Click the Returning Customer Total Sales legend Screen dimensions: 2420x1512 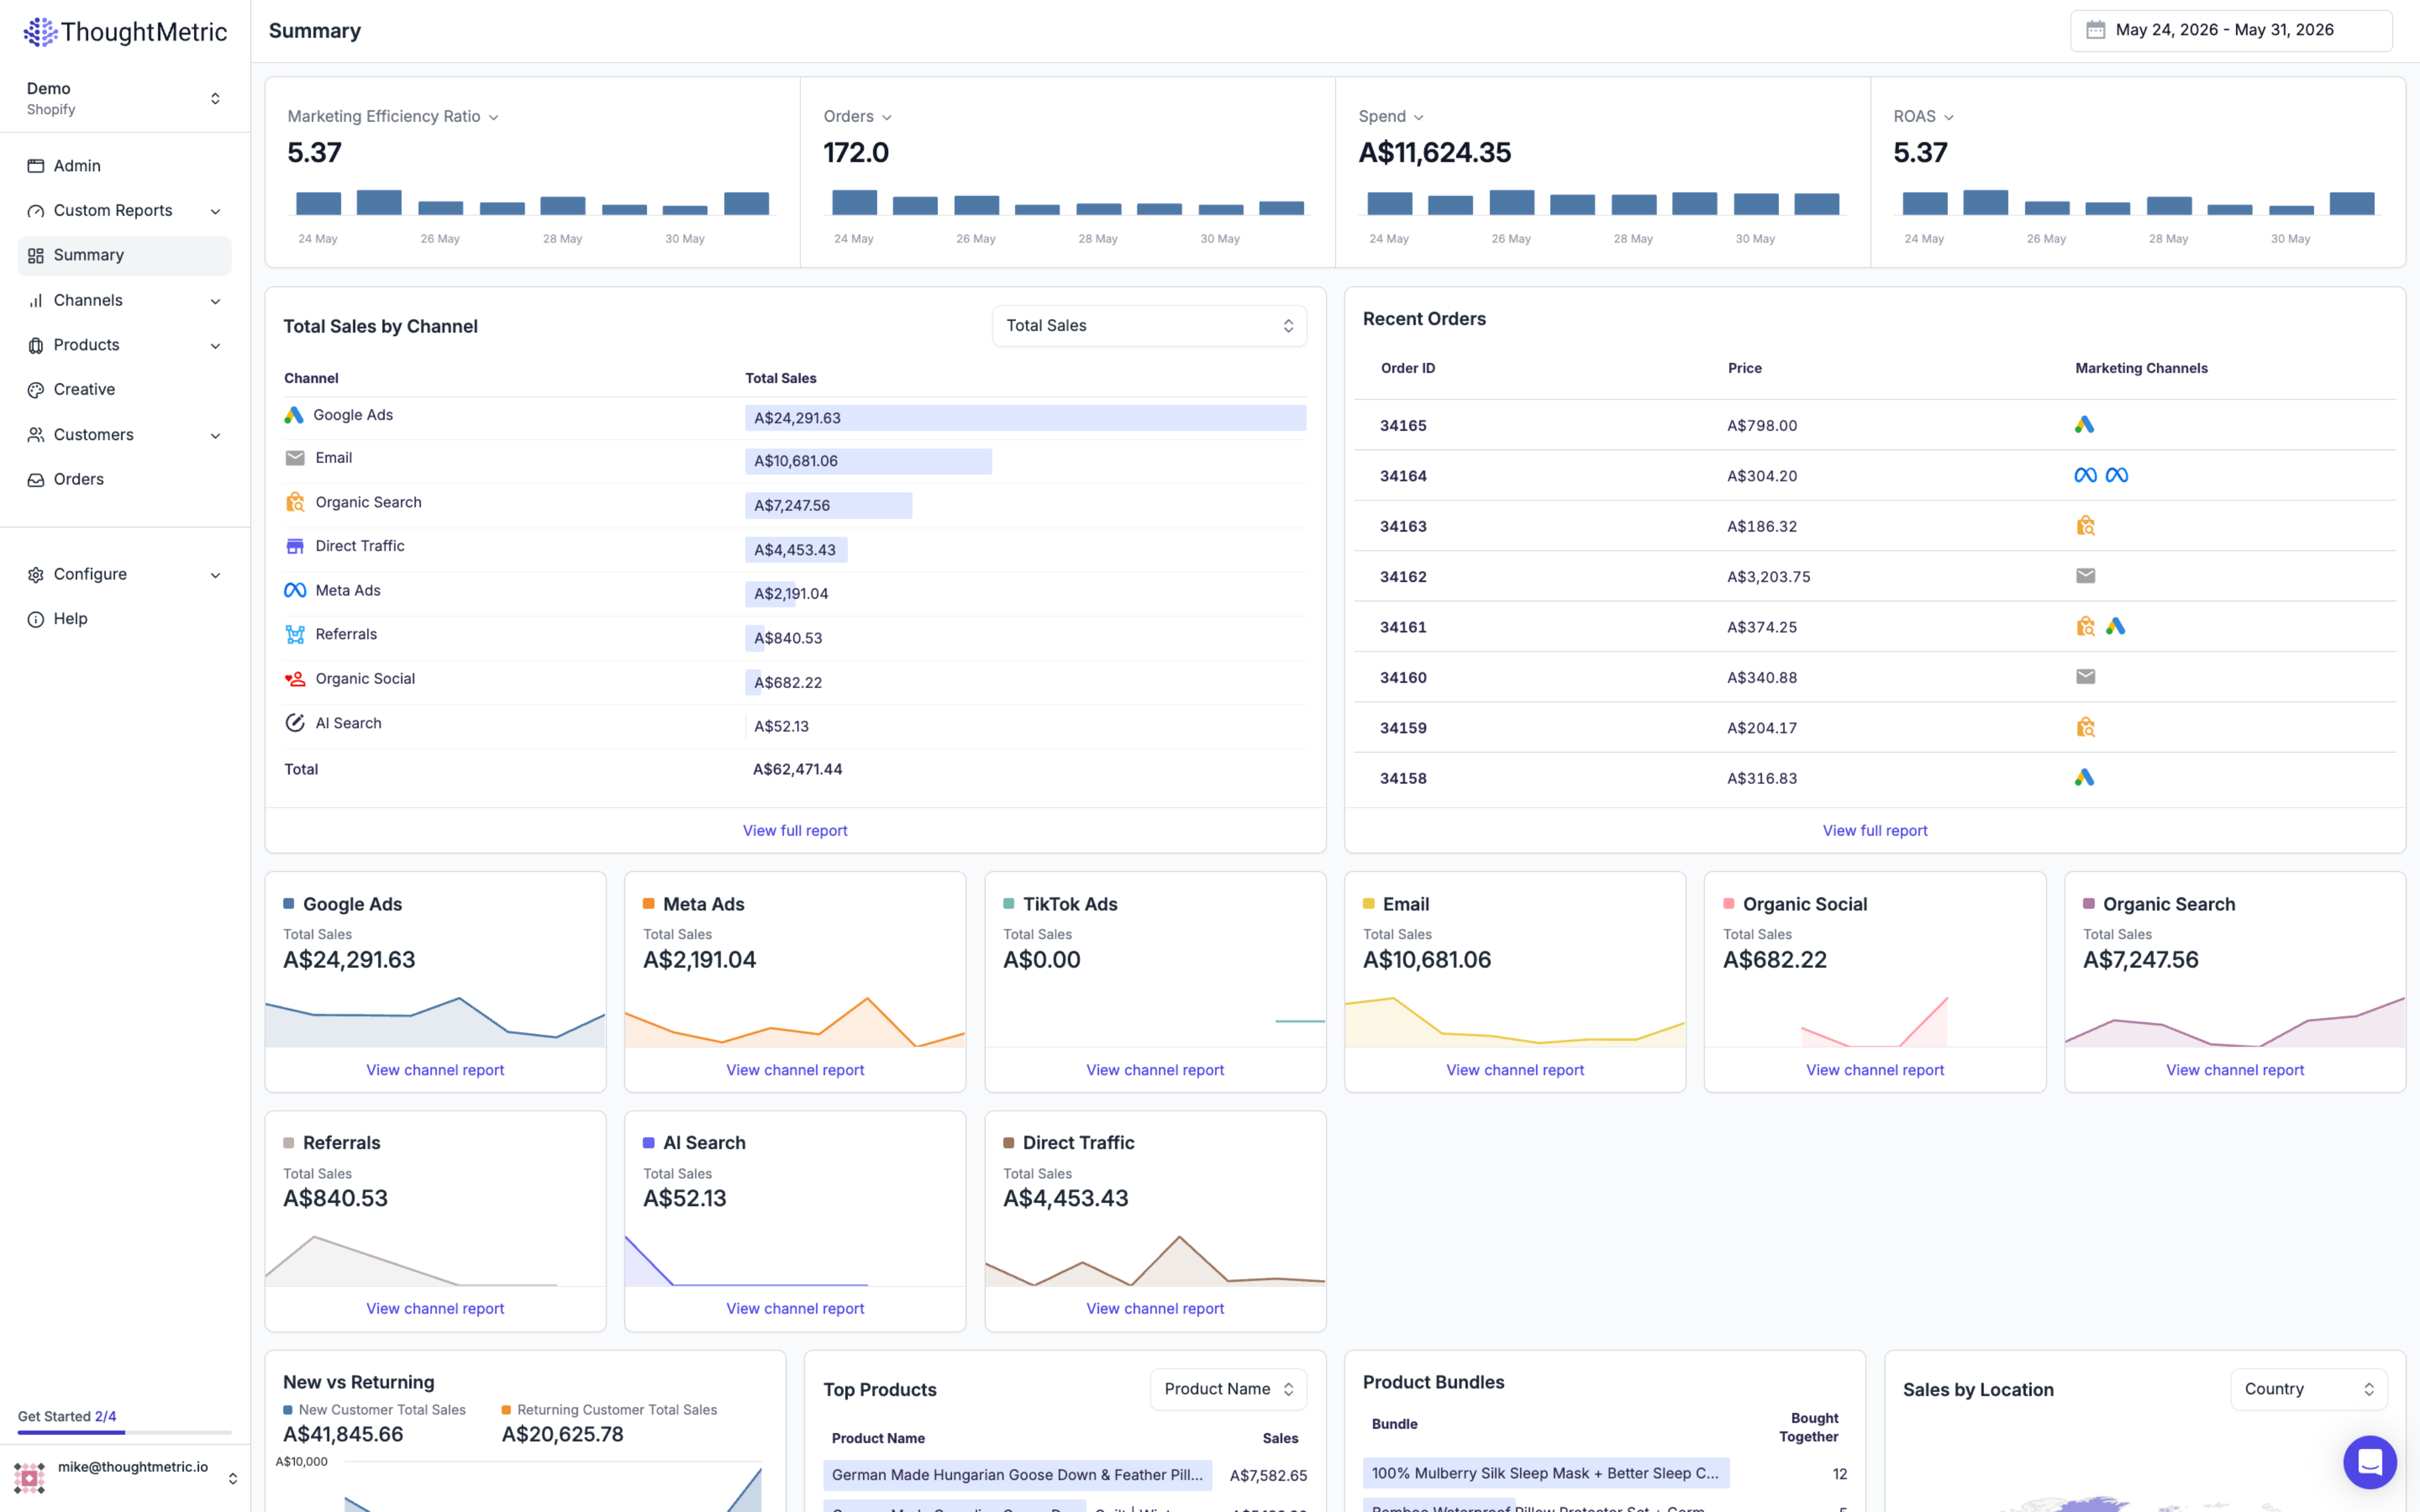(x=609, y=1410)
